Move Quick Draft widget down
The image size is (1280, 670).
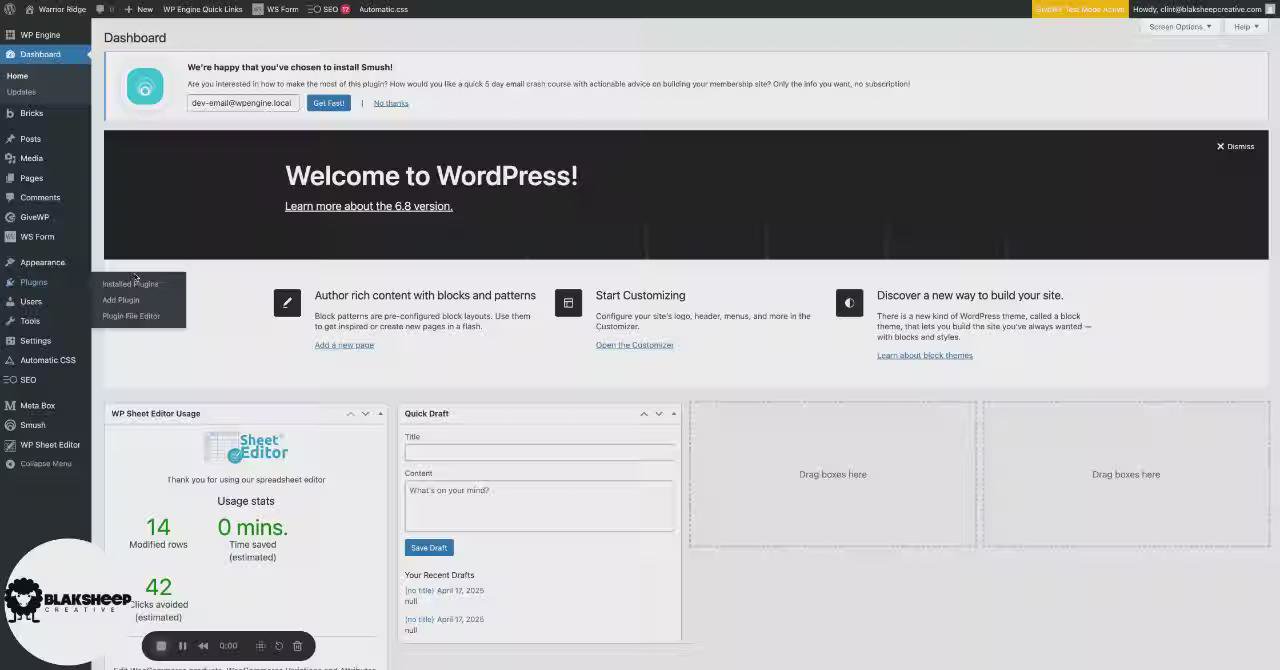659,413
